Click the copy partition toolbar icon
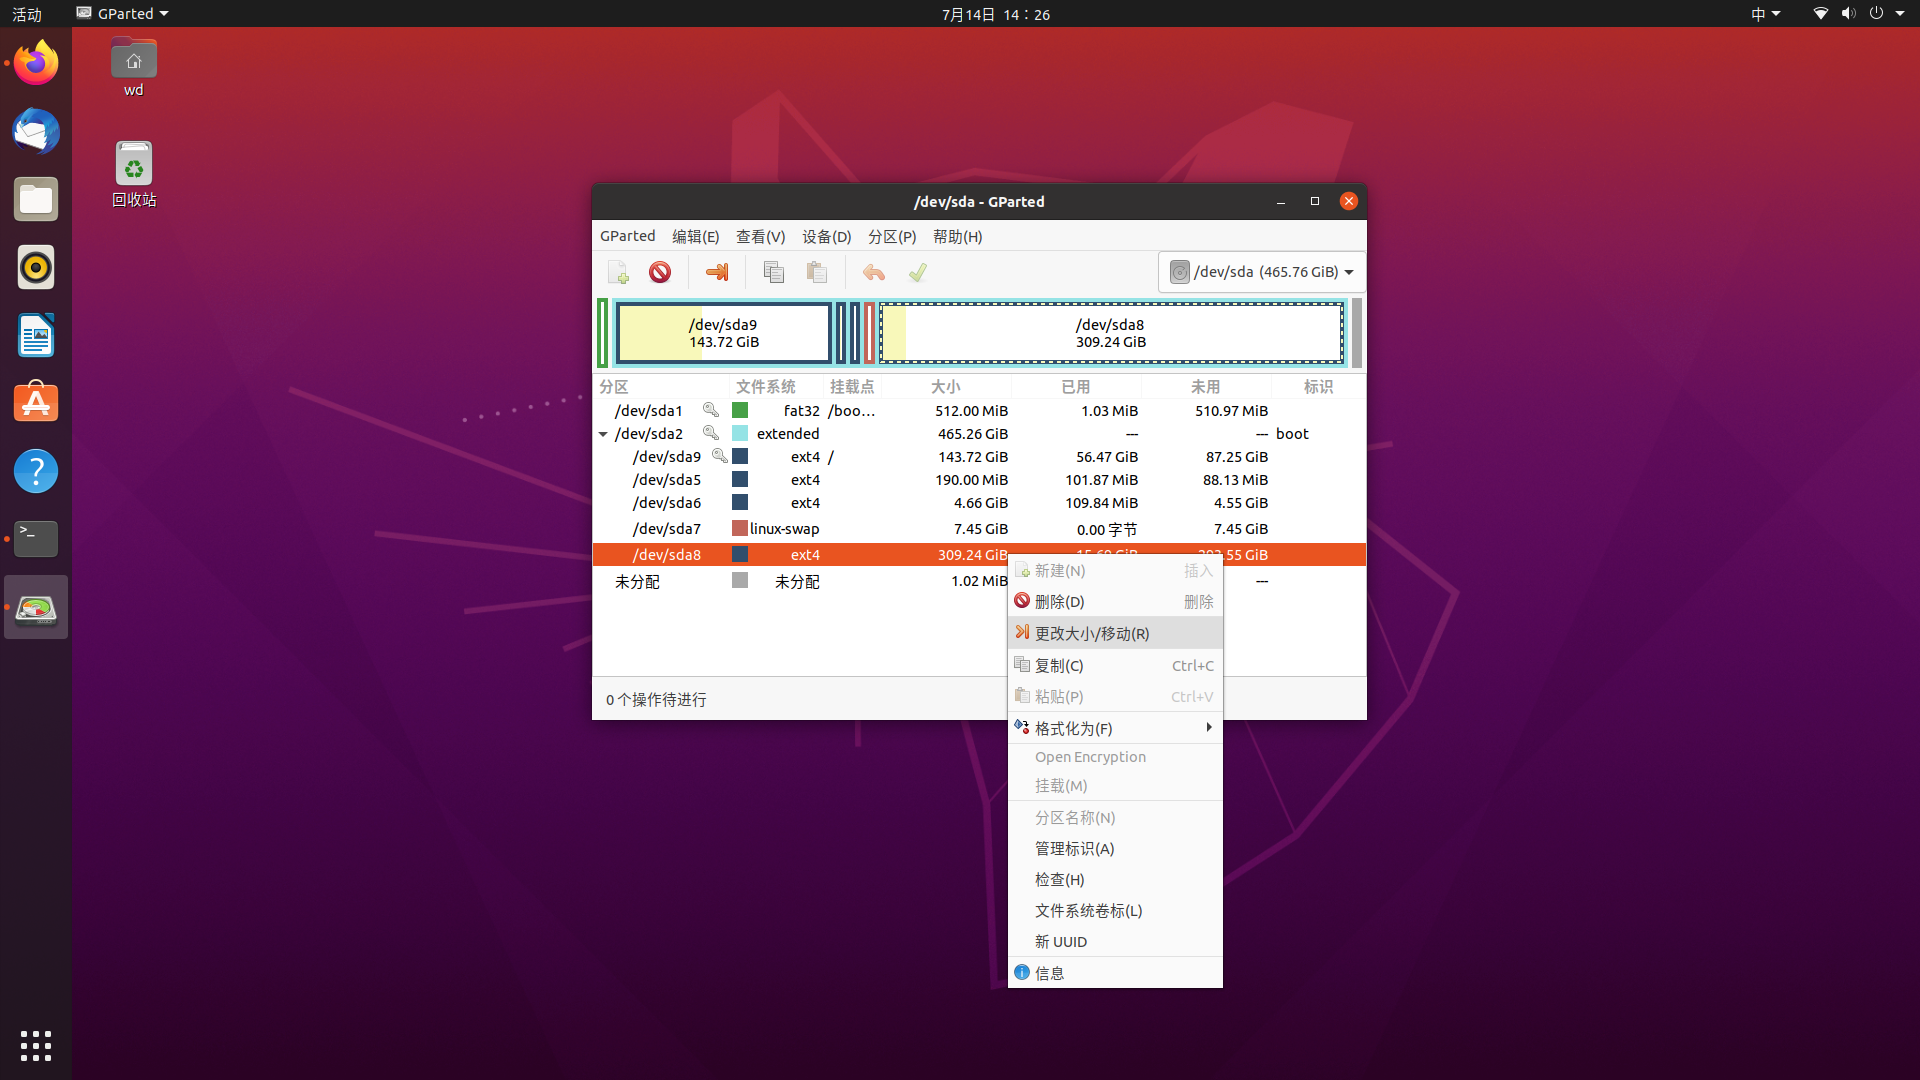1920x1080 pixels. (x=773, y=271)
